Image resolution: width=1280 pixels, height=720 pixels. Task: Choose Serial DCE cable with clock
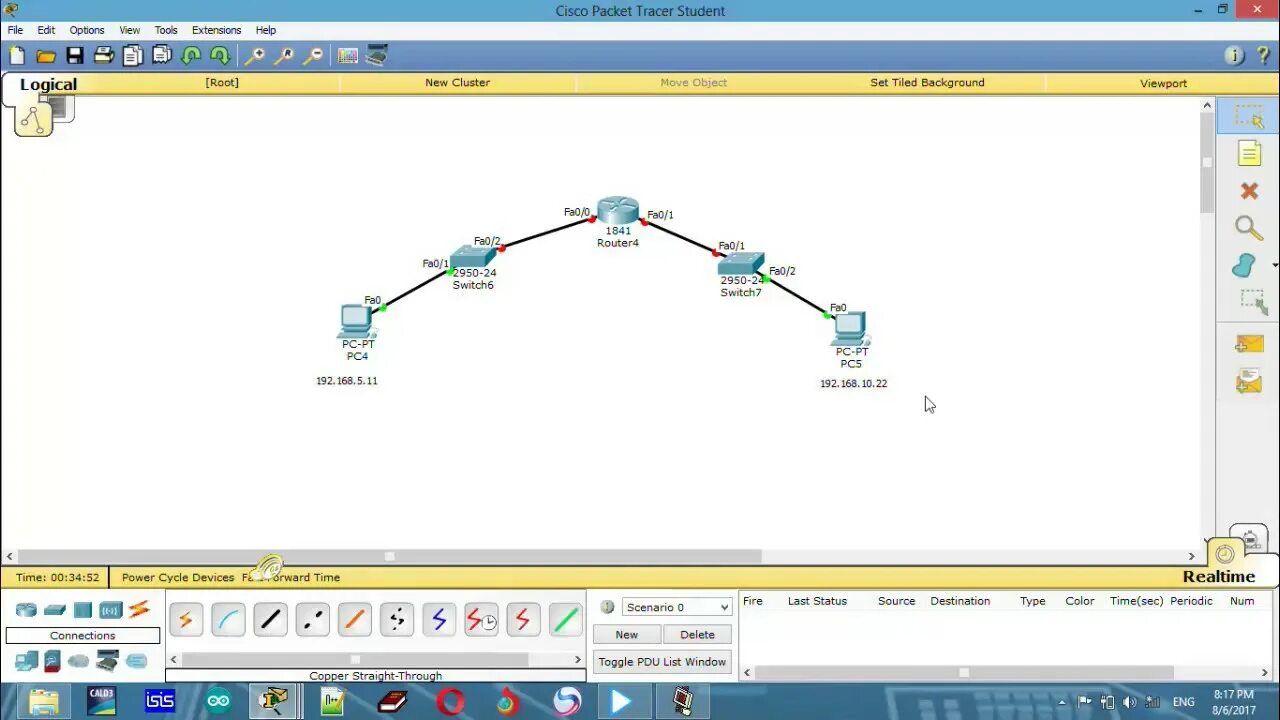[x=481, y=620]
